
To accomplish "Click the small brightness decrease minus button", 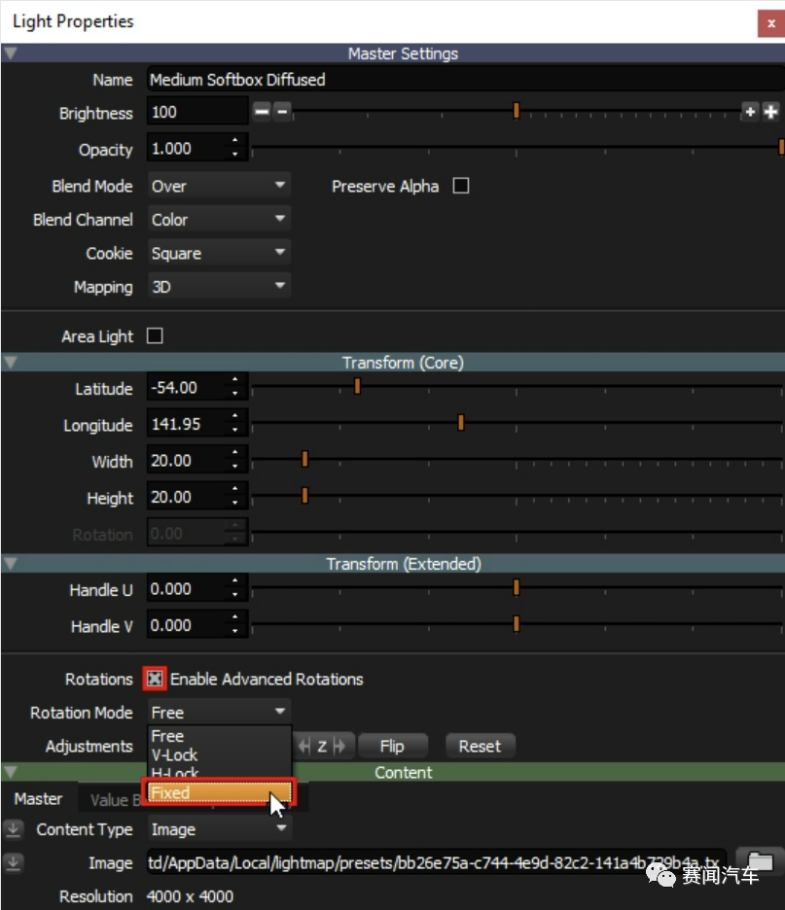I will pyautogui.click(x=283, y=112).
